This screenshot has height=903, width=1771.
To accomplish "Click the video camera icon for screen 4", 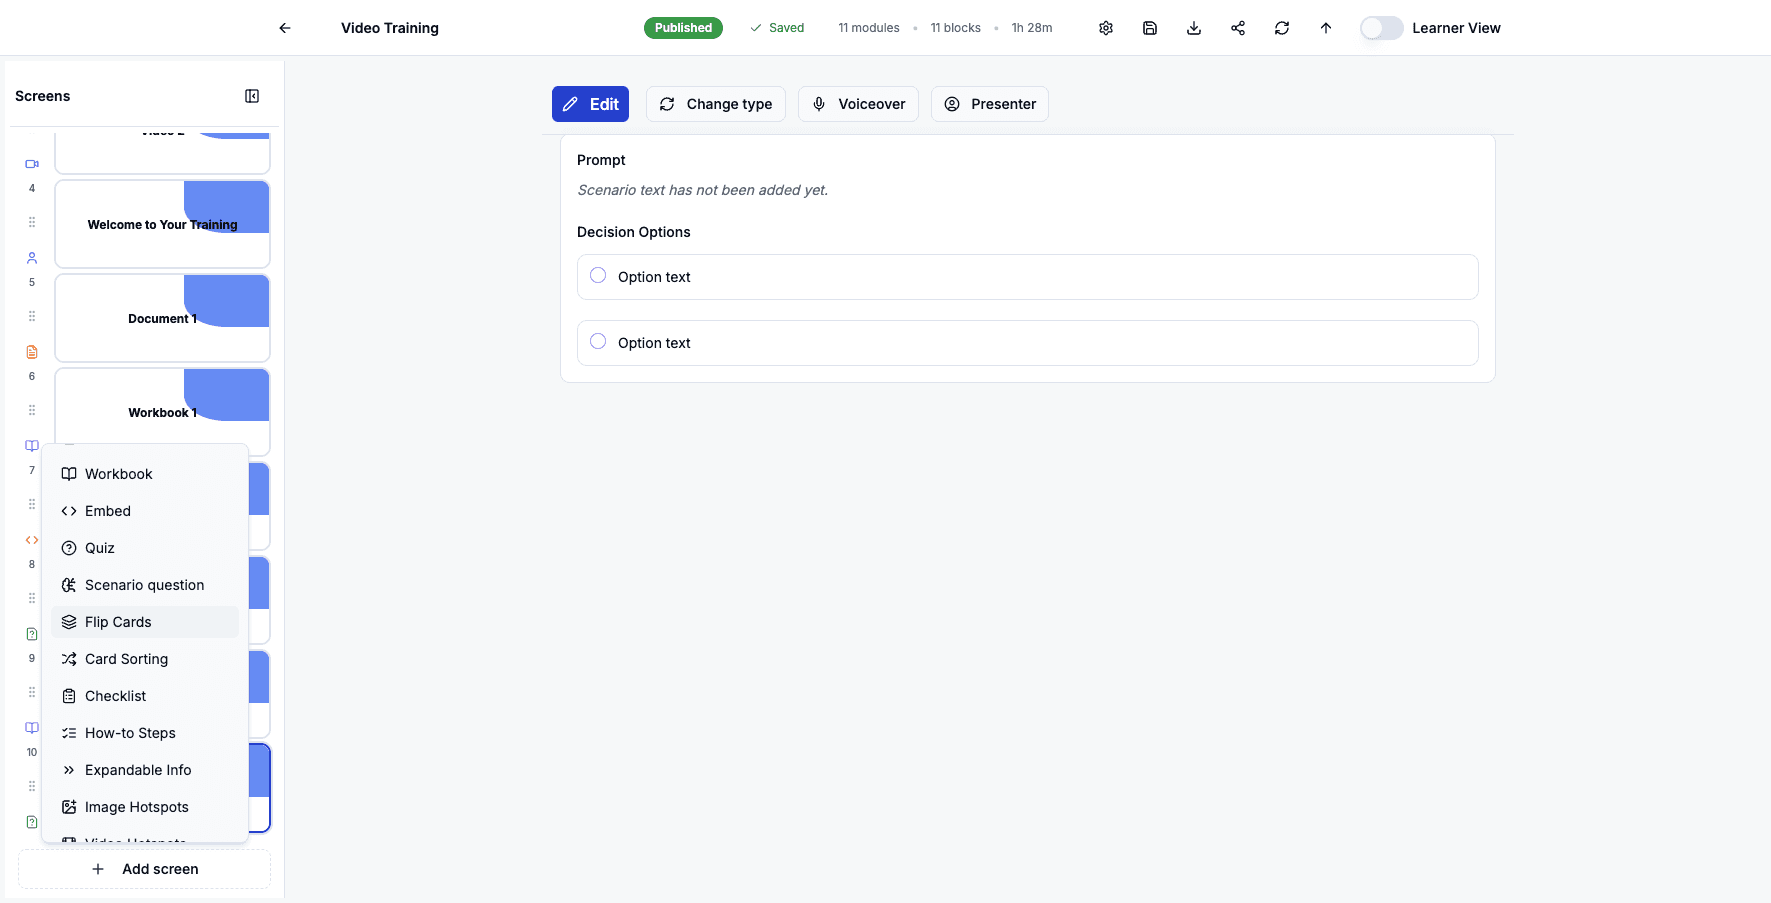I will (x=32, y=164).
